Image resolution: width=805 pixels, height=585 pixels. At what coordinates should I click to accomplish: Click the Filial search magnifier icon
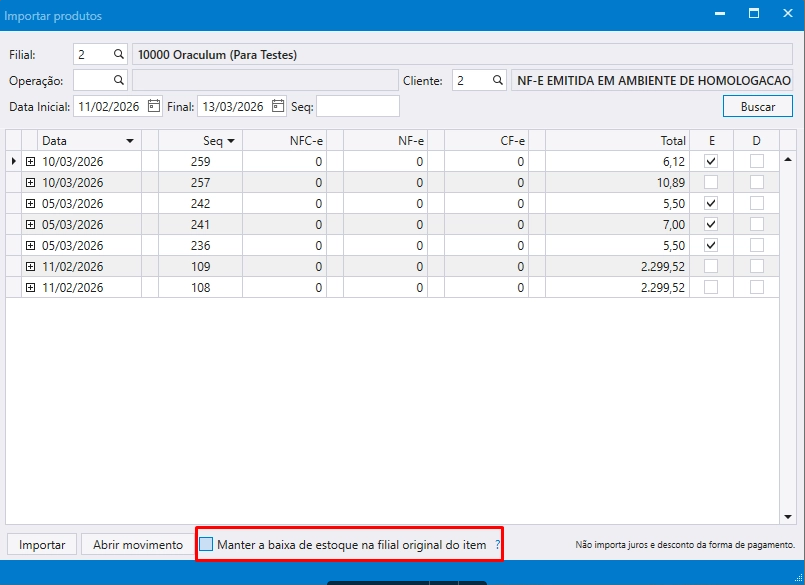coord(118,54)
